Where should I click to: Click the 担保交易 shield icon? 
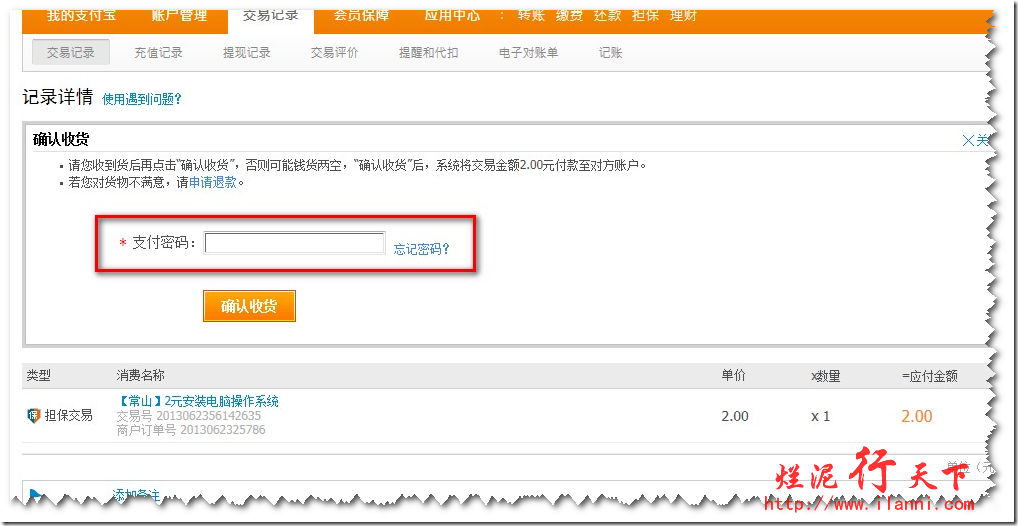pyautogui.click(x=34, y=416)
